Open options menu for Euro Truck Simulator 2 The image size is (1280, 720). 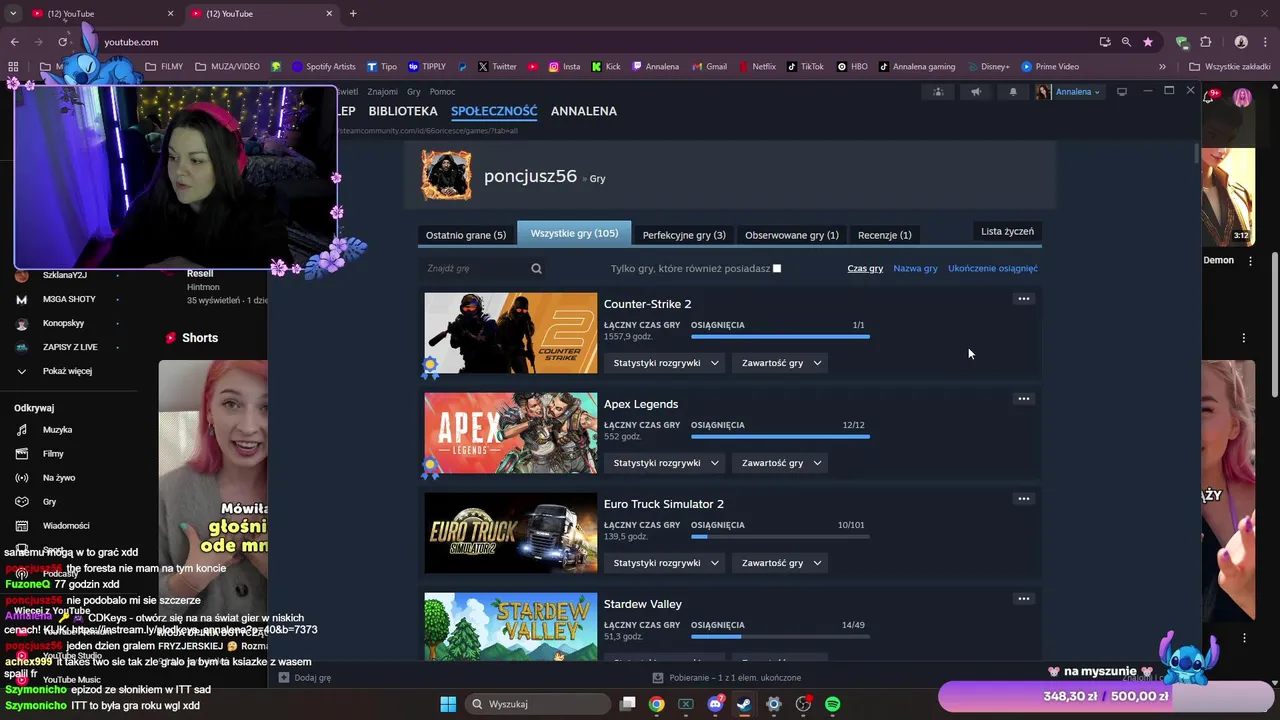coord(1023,499)
